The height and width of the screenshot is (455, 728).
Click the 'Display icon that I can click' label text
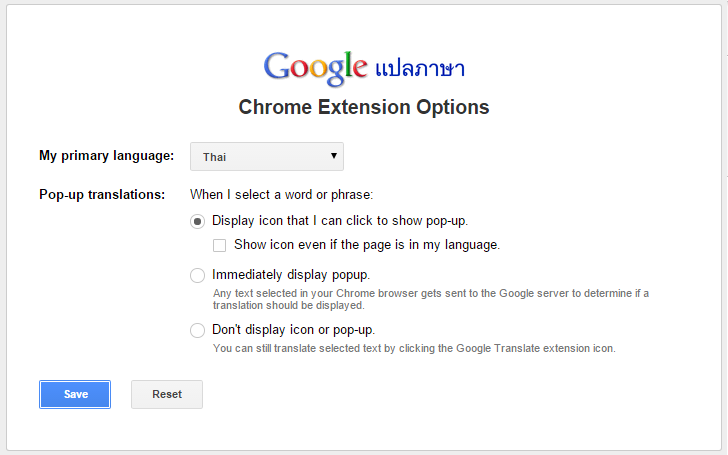[x=340, y=221]
